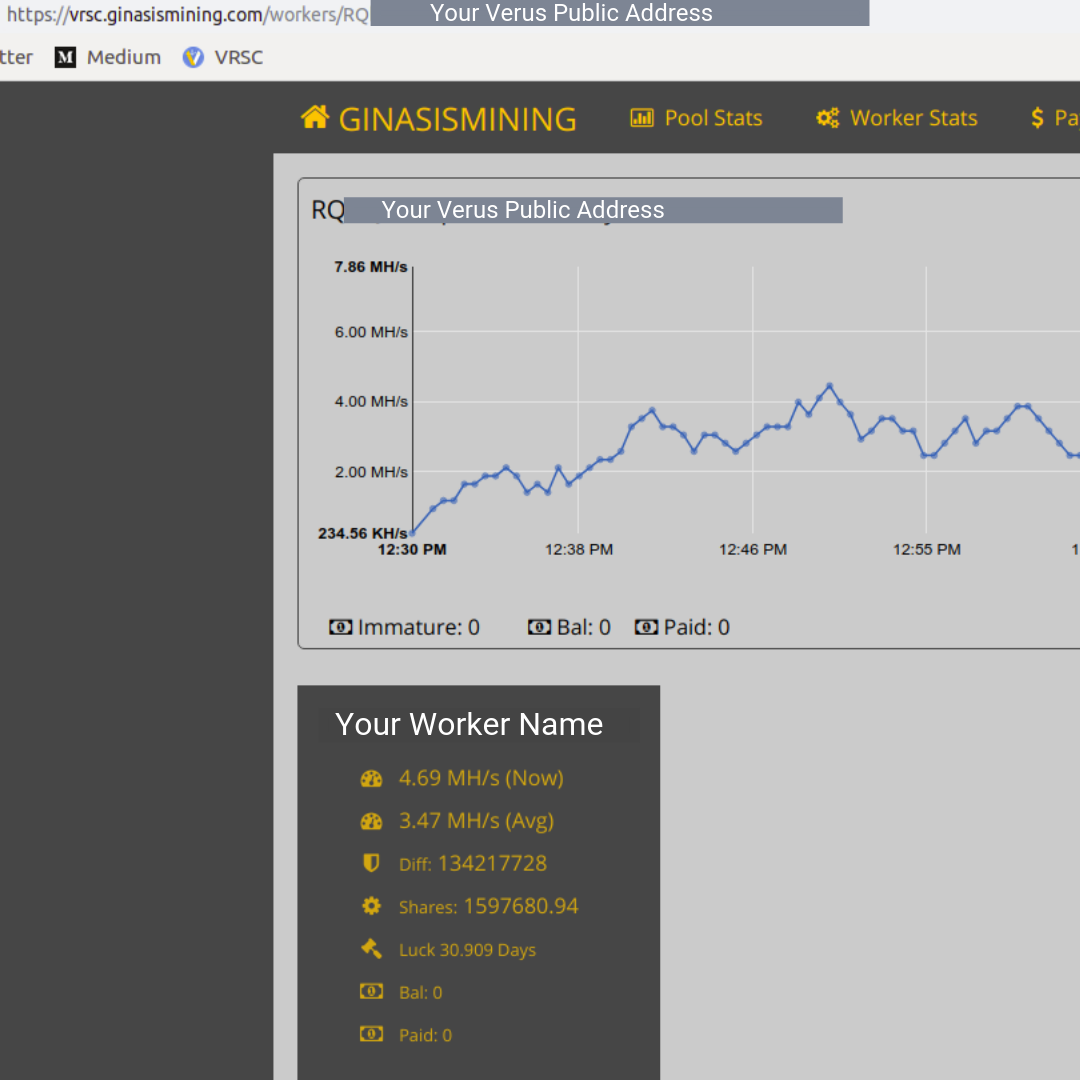This screenshot has width=1080, height=1080.
Task: Open the Worker Stats page
Action: (x=897, y=118)
